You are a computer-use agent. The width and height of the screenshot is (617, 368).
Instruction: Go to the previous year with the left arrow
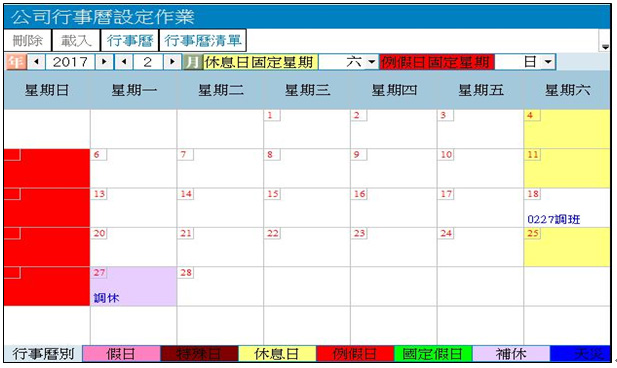(36, 62)
